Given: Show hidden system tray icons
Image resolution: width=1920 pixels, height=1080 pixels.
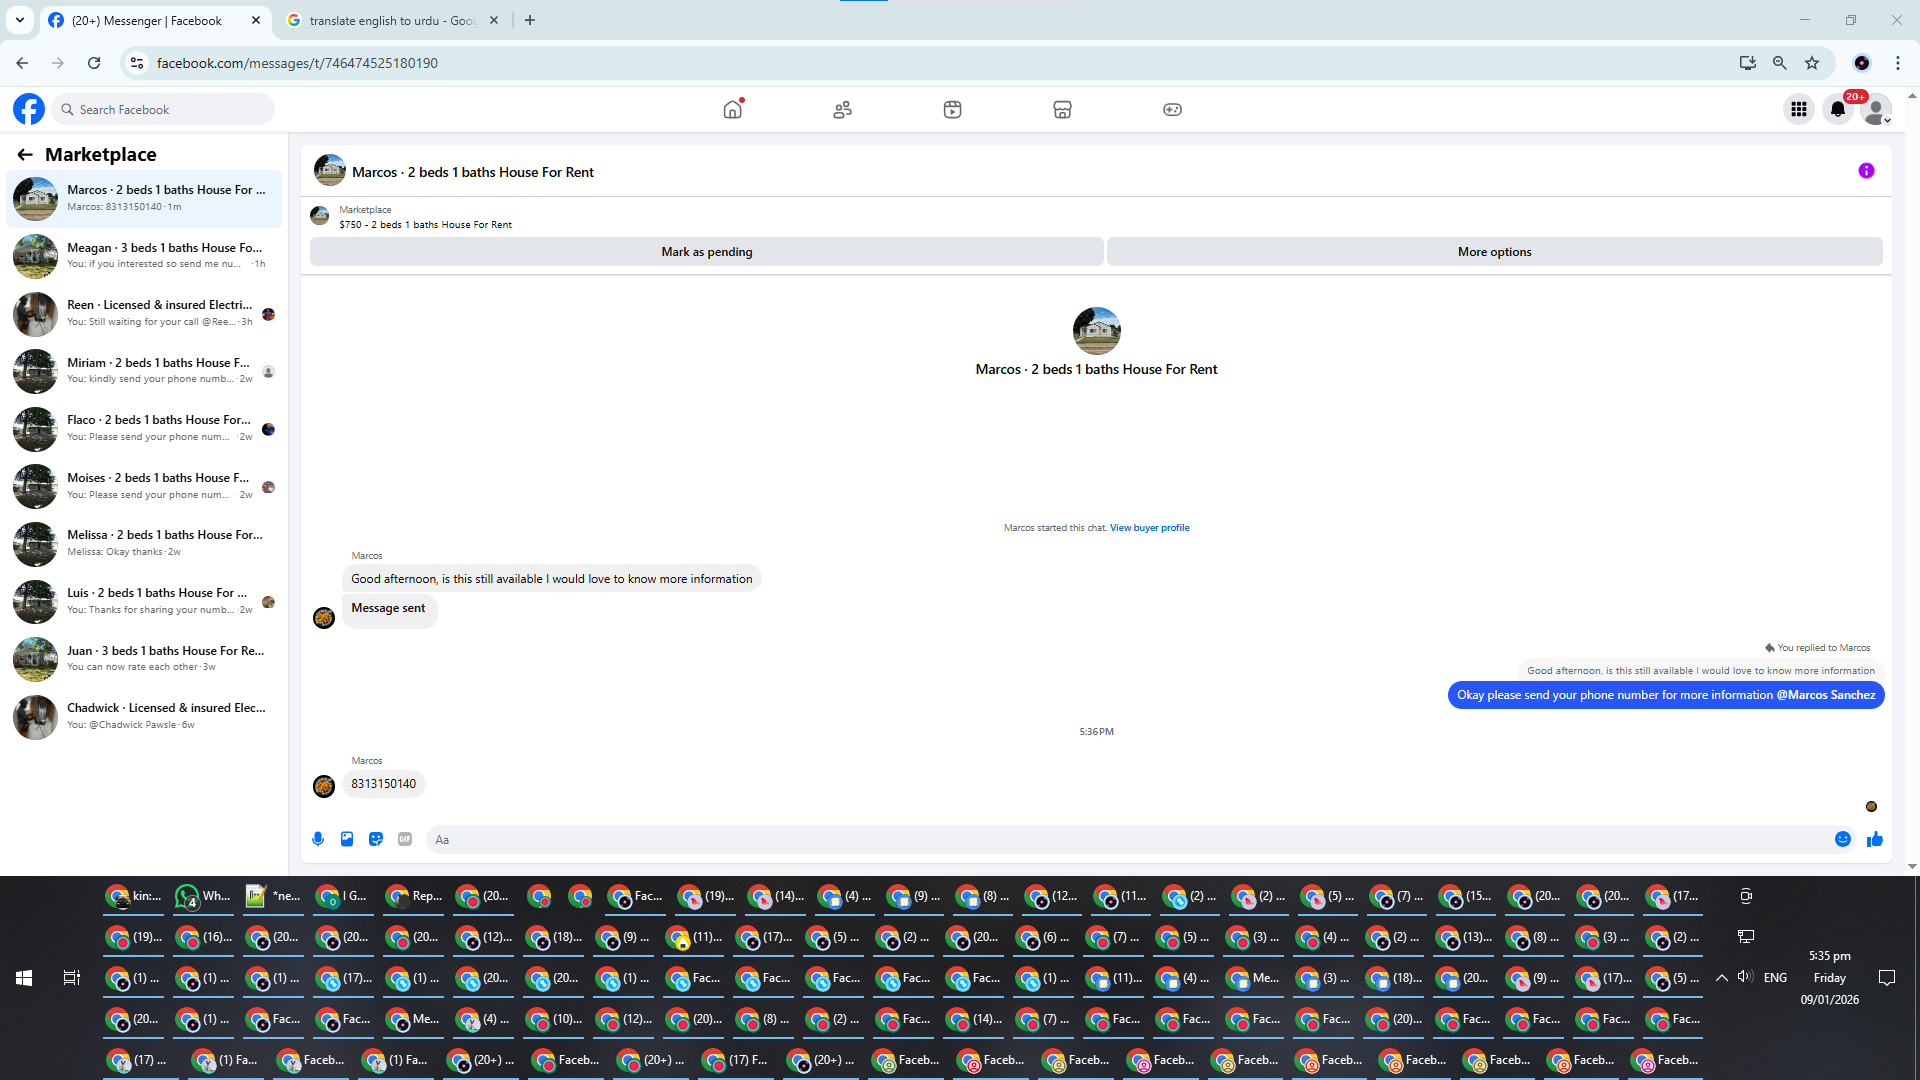Looking at the screenshot, I should [x=1721, y=978].
